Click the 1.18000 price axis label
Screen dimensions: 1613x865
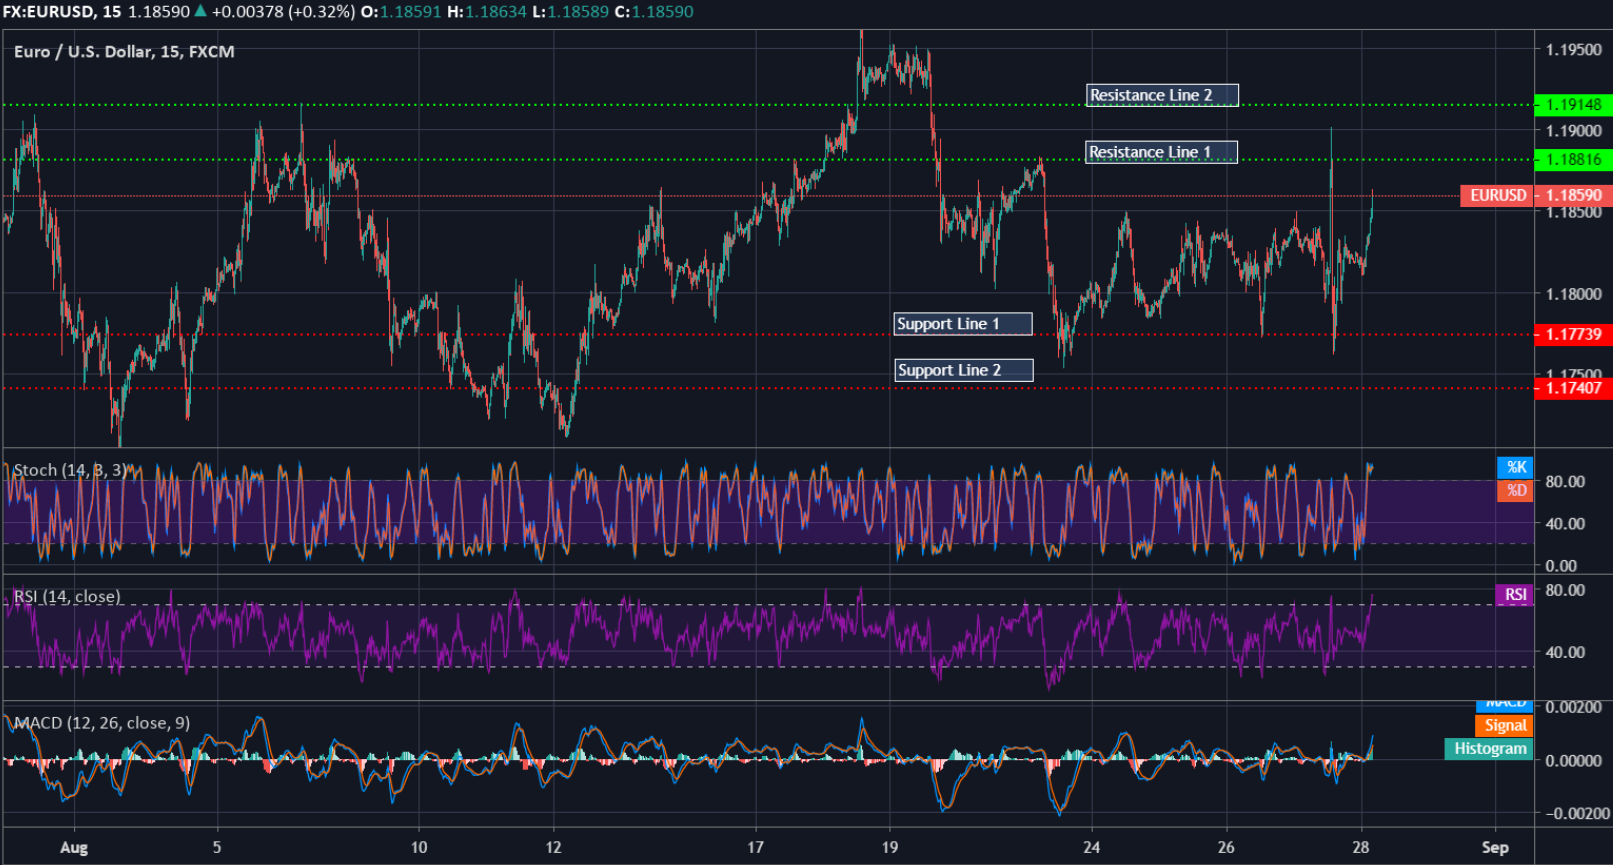[x=1573, y=294]
